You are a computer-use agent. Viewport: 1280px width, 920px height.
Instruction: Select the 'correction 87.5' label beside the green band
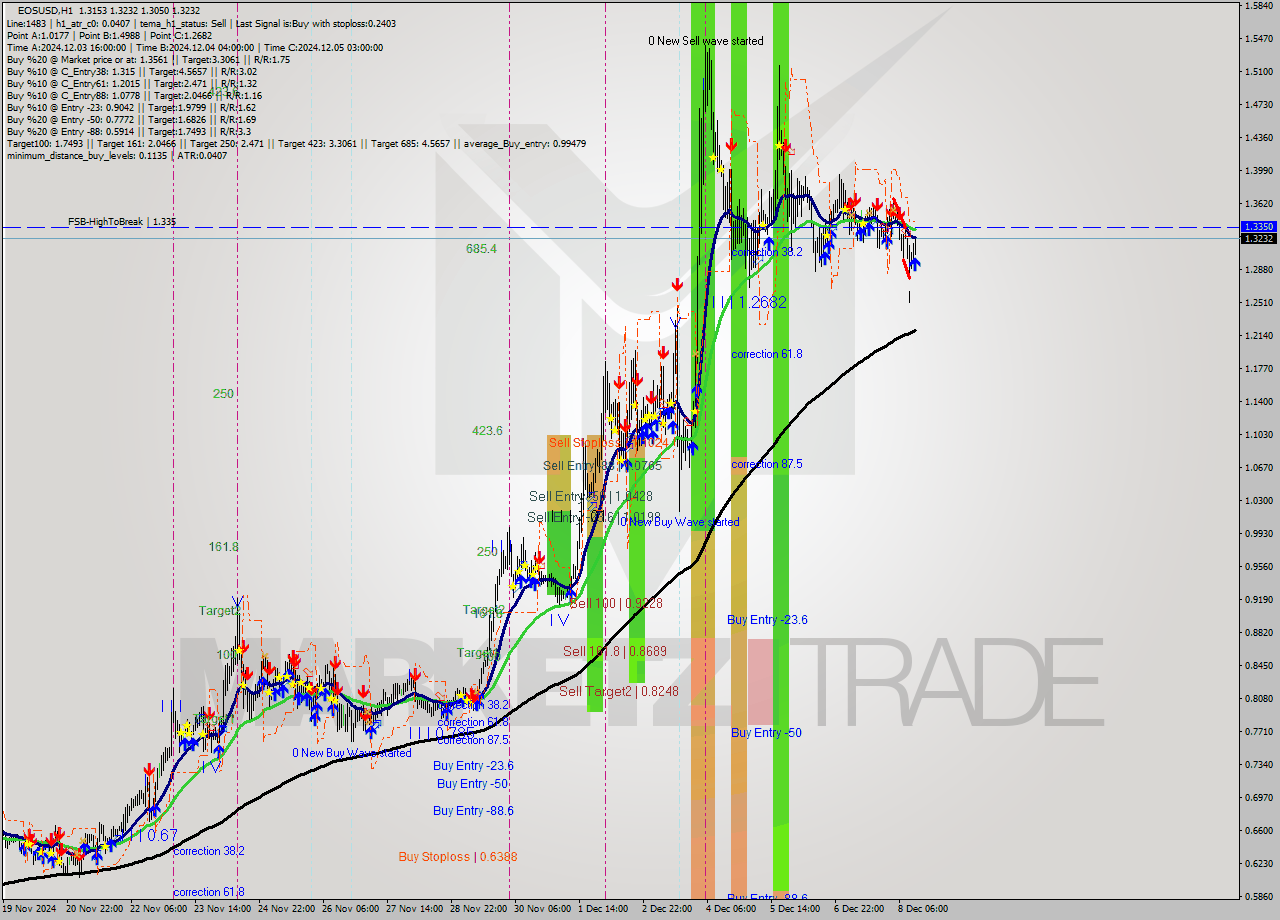point(766,464)
